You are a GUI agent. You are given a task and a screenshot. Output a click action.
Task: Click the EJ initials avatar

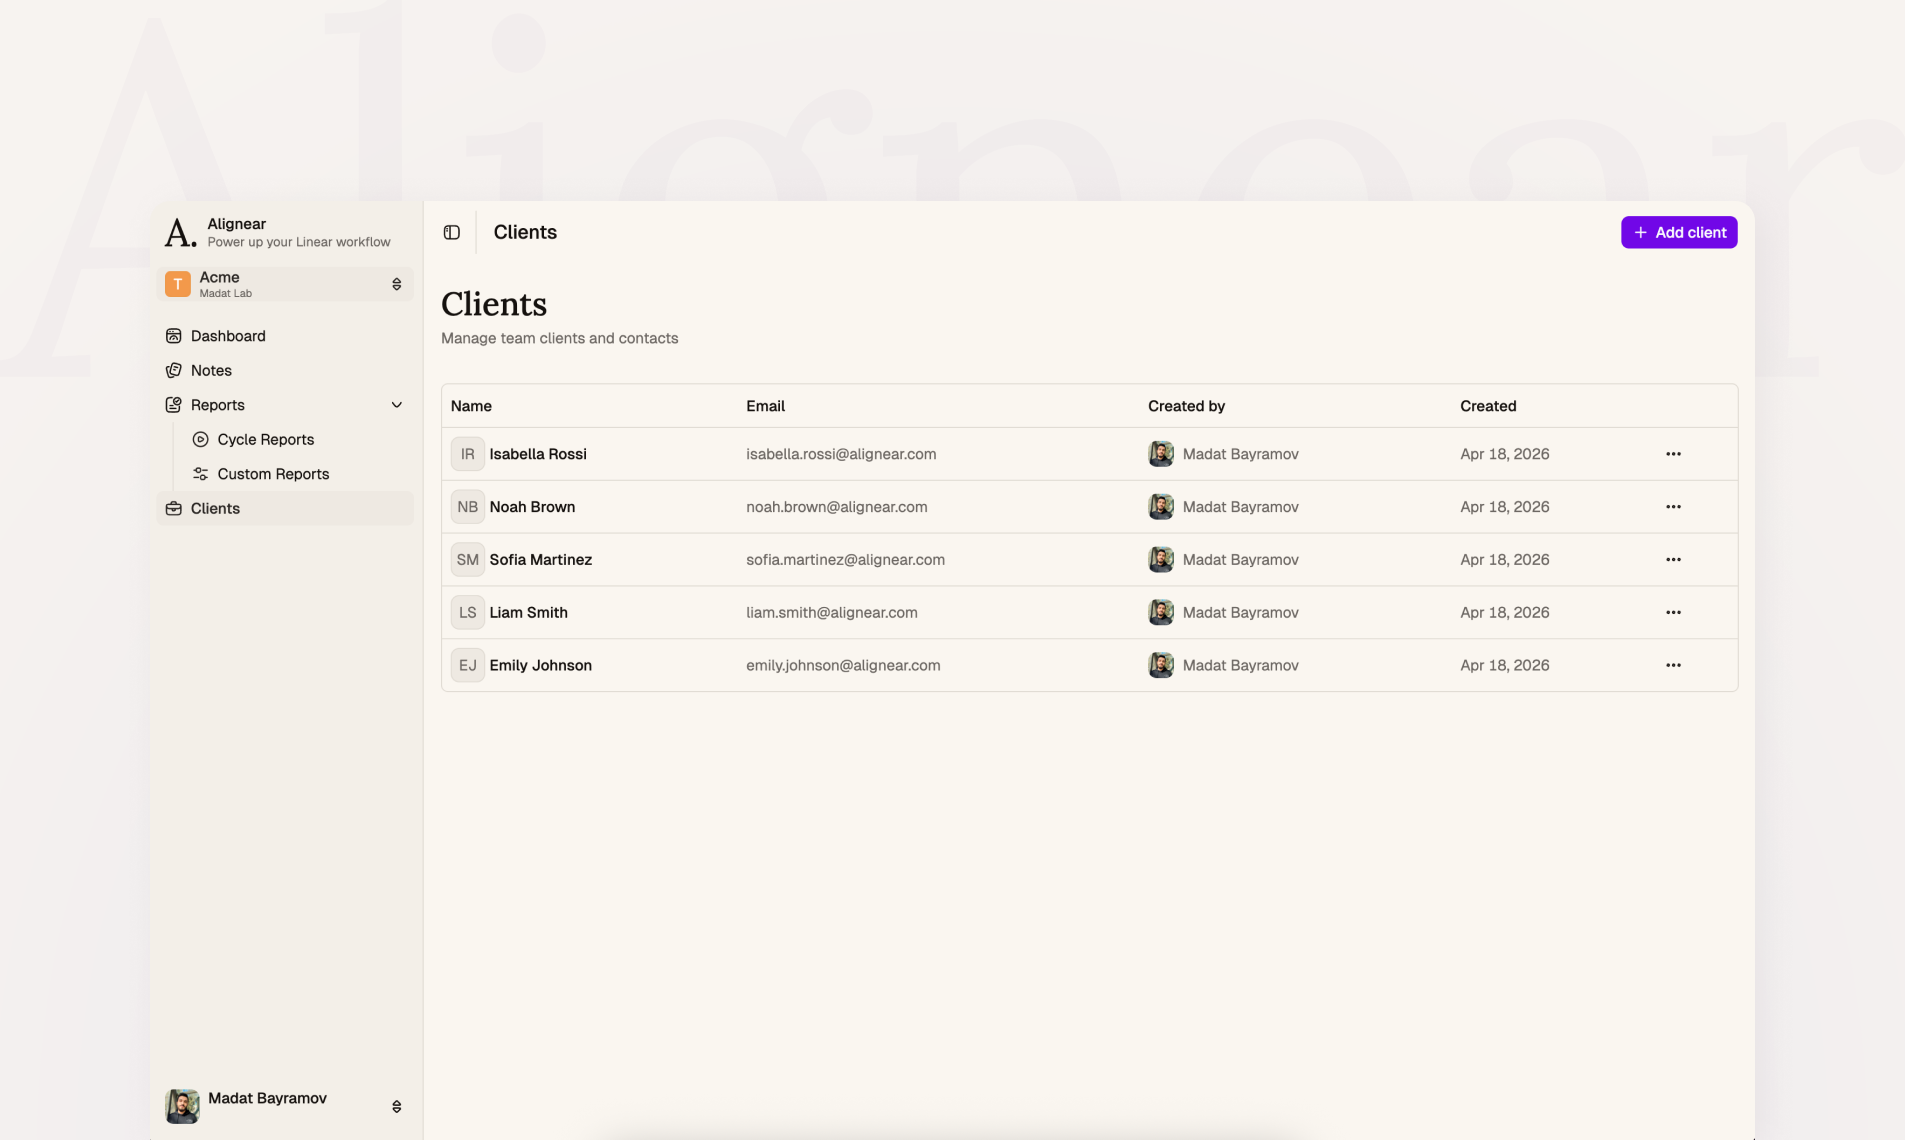(x=467, y=665)
